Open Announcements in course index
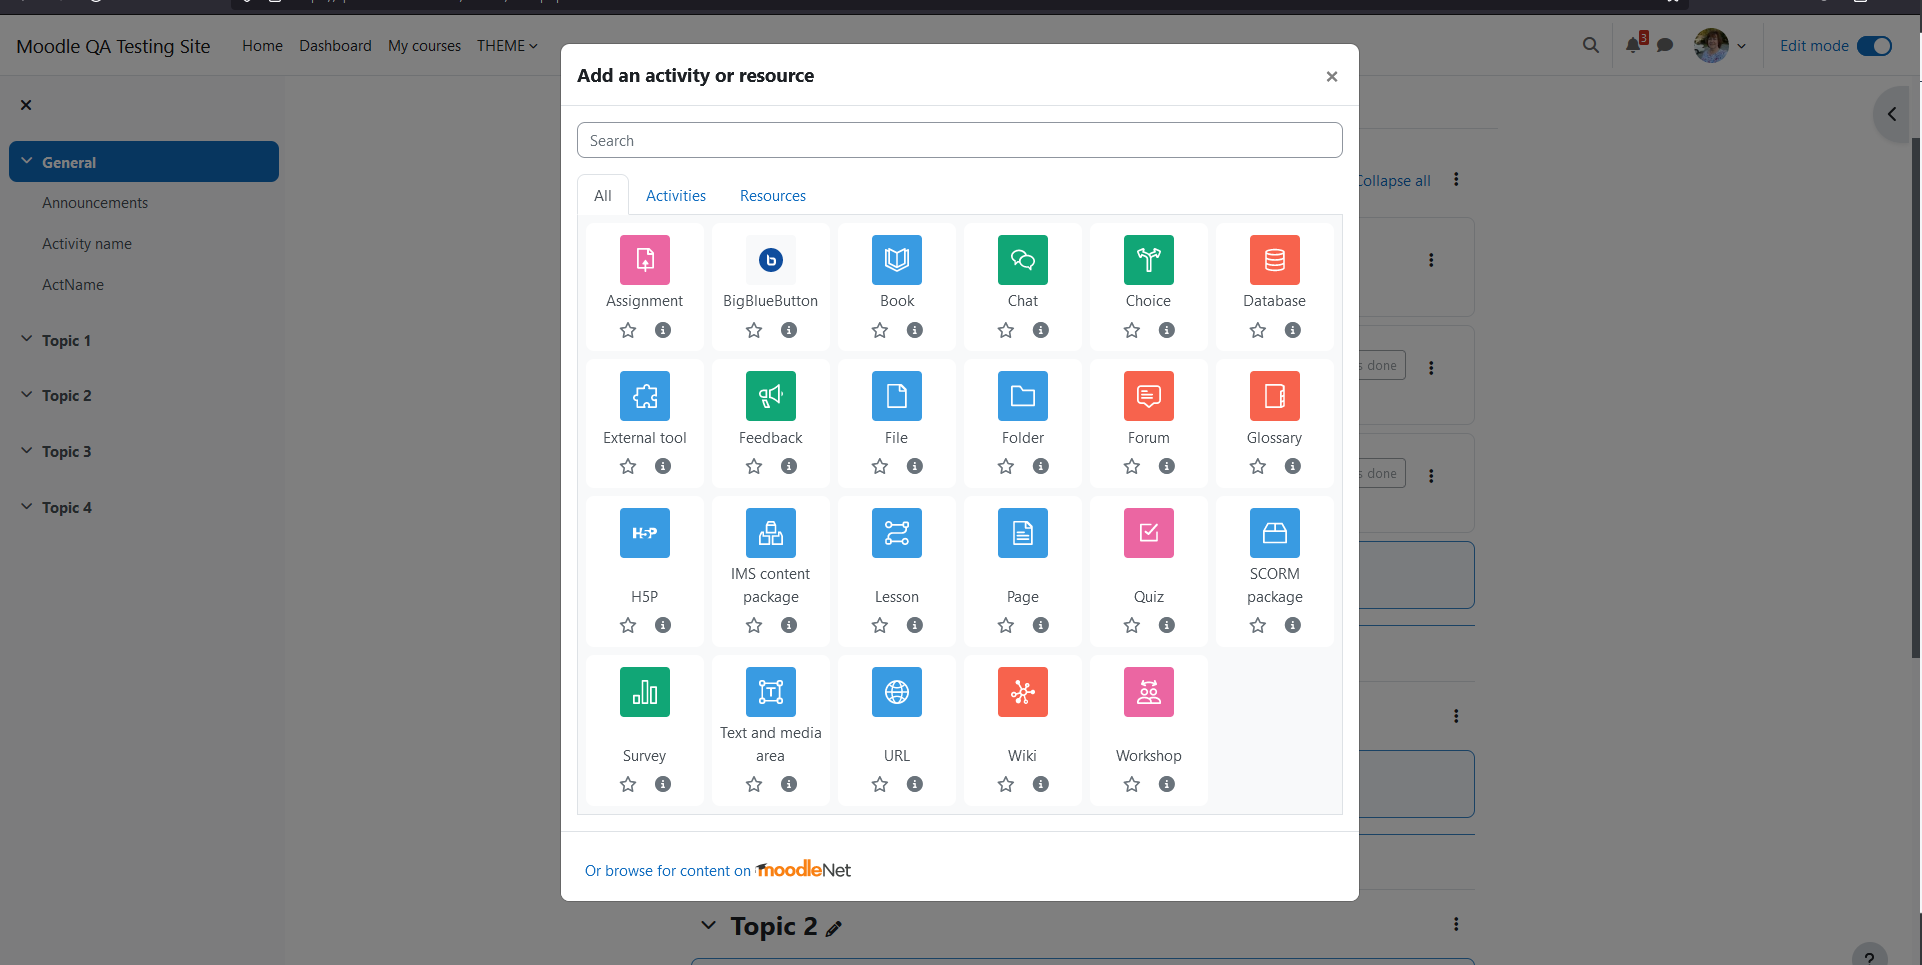This screenshot has width=1922, height=965. [95, 203]
